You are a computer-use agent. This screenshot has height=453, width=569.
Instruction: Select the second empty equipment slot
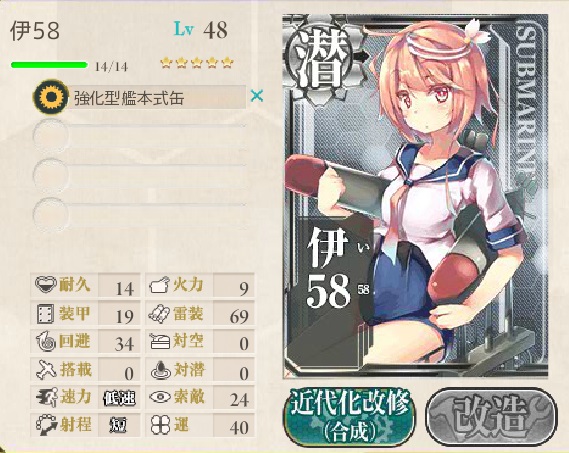(140, 136)
